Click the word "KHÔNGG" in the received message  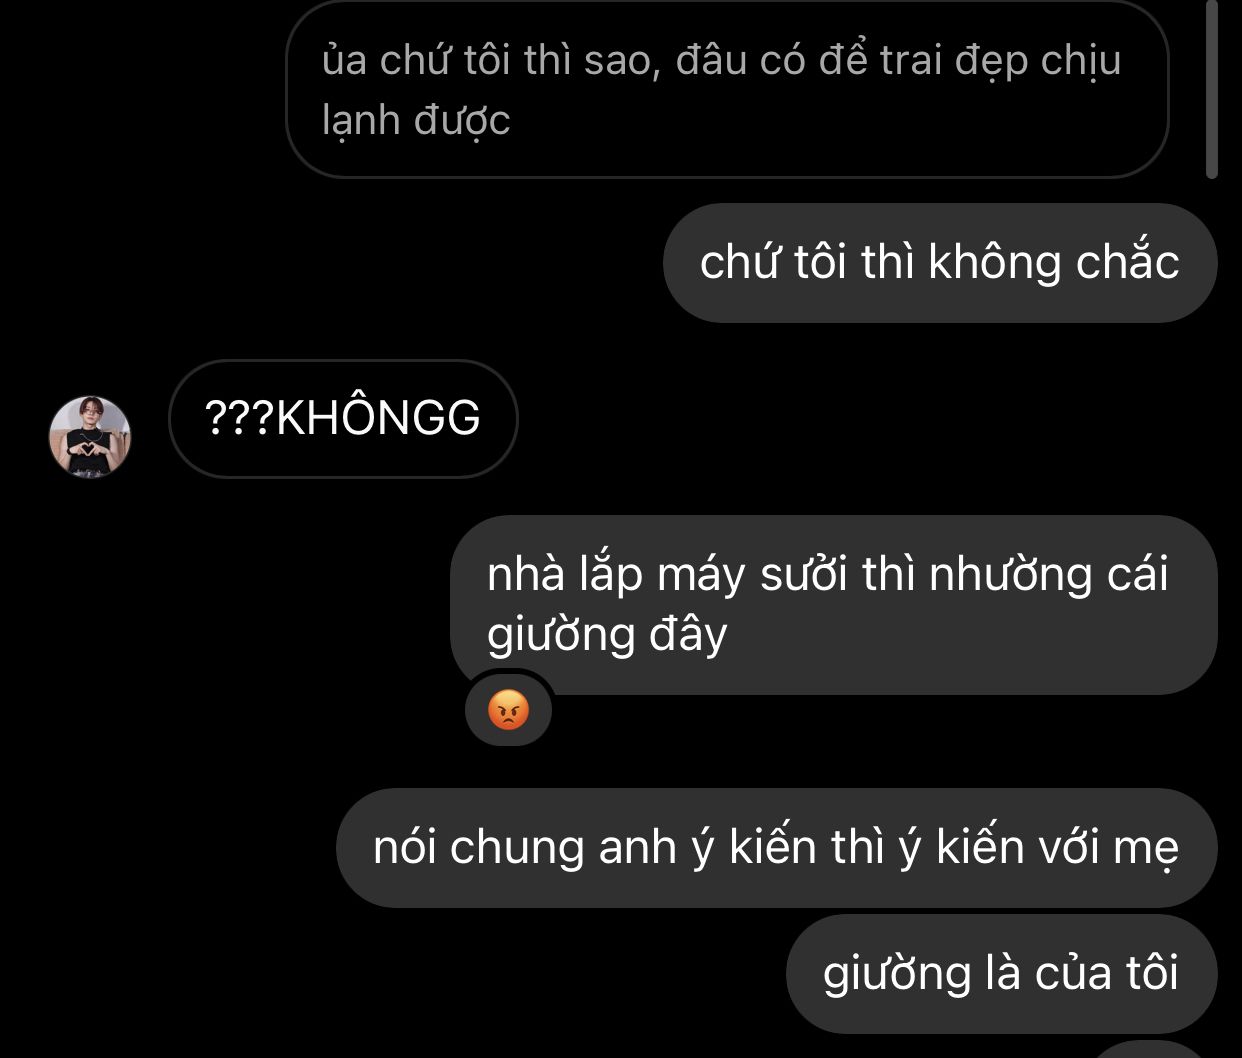pos(378,418)
